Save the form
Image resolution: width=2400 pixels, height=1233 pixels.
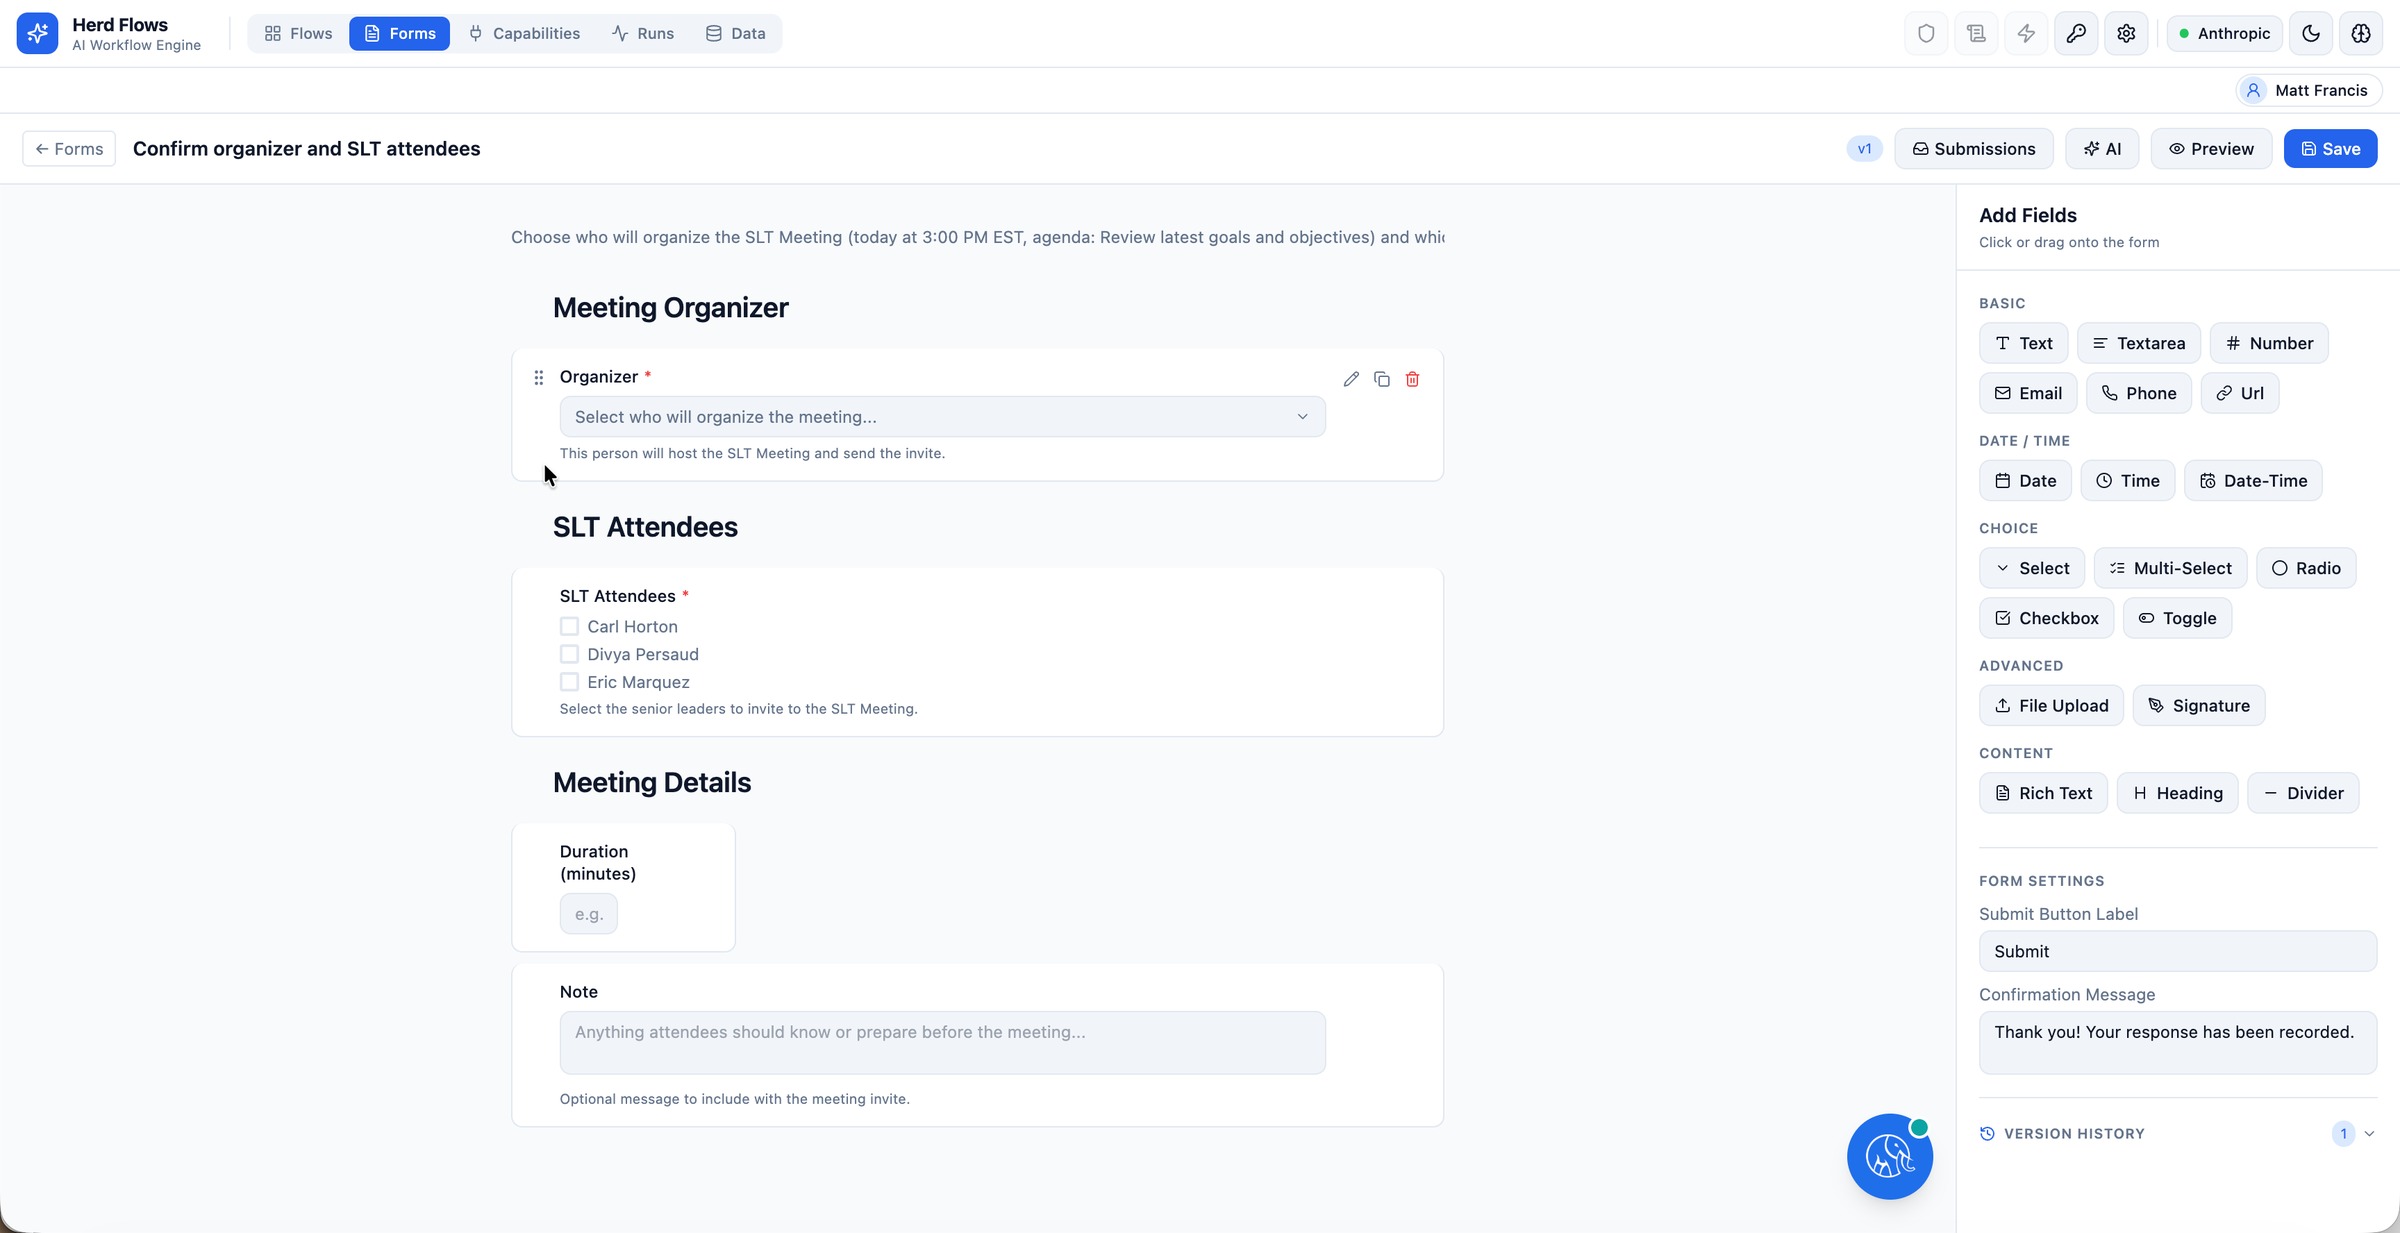tap(2330, 149)
